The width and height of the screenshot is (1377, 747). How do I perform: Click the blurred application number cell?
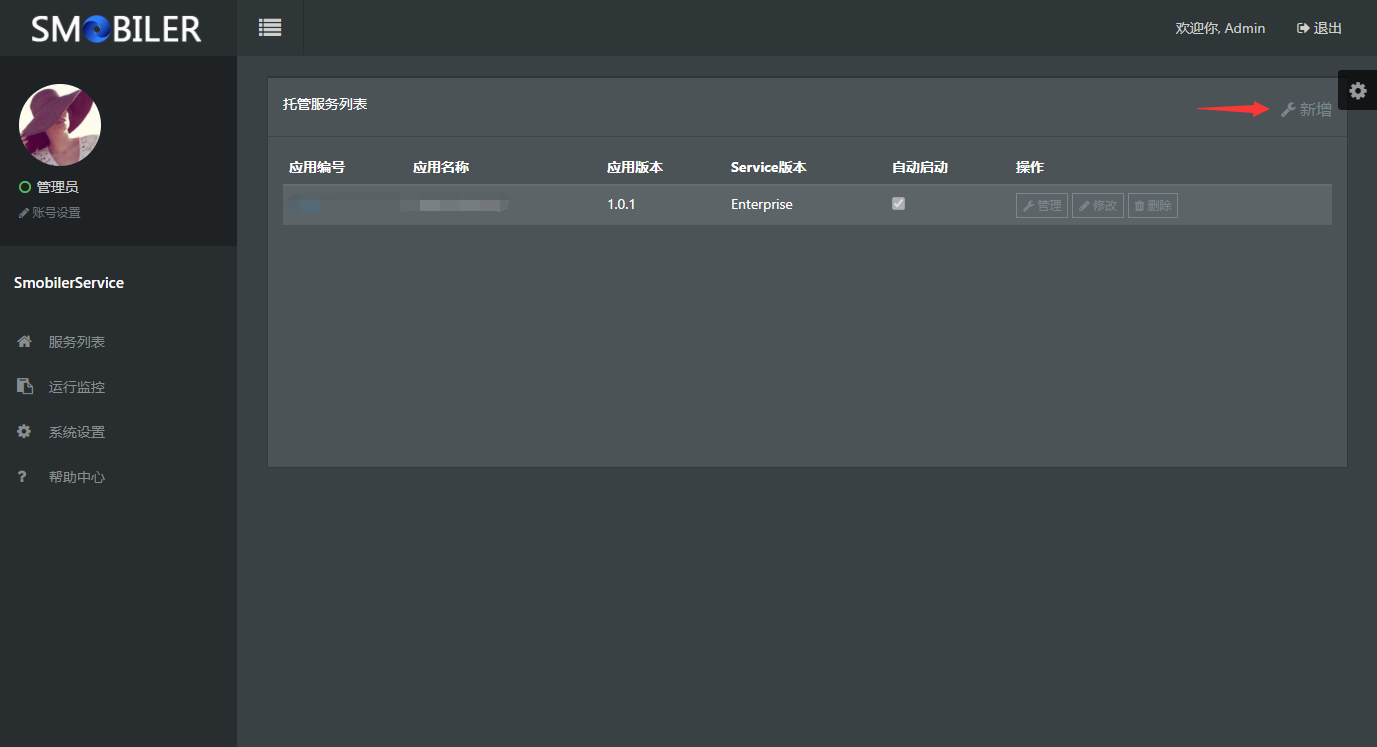point(306,206)
